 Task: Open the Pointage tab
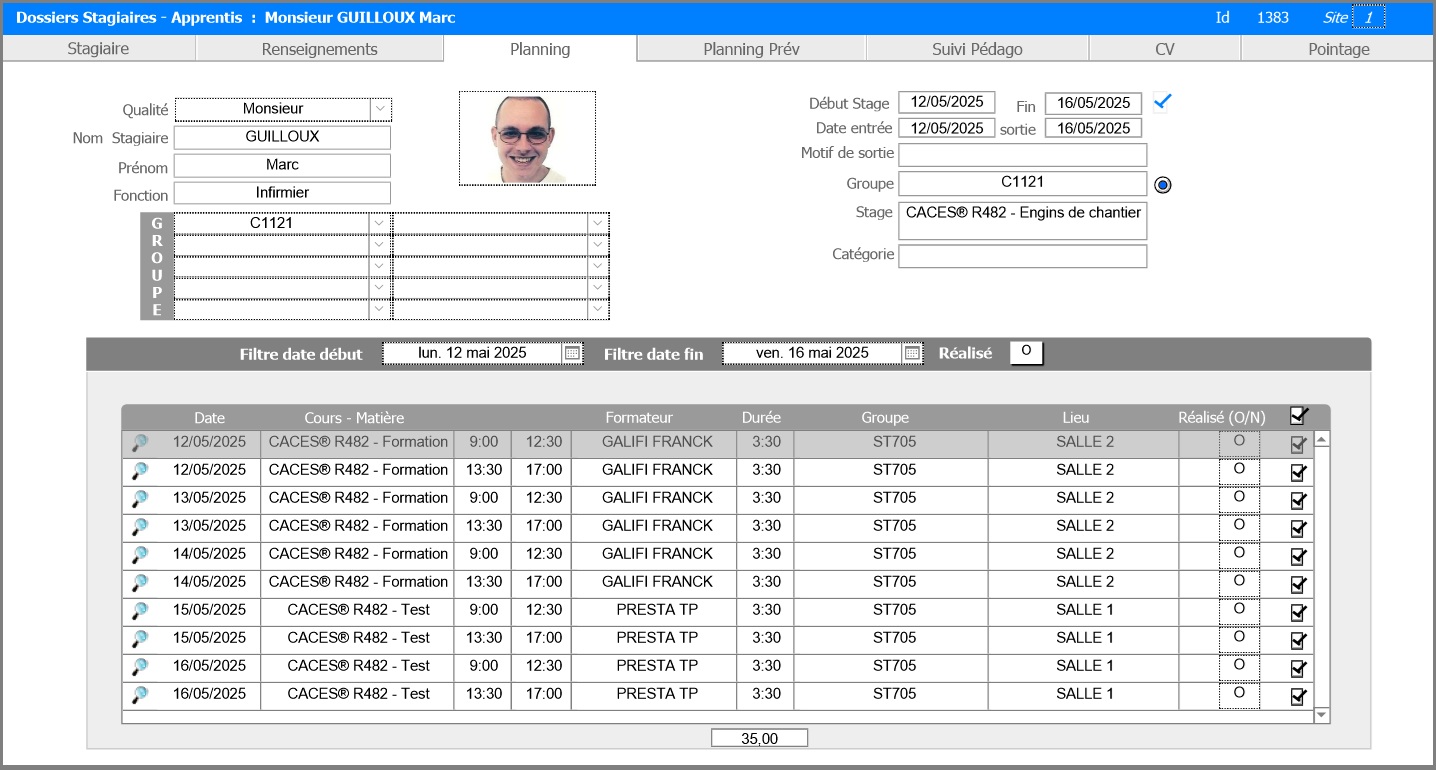tap(1339, 47)
